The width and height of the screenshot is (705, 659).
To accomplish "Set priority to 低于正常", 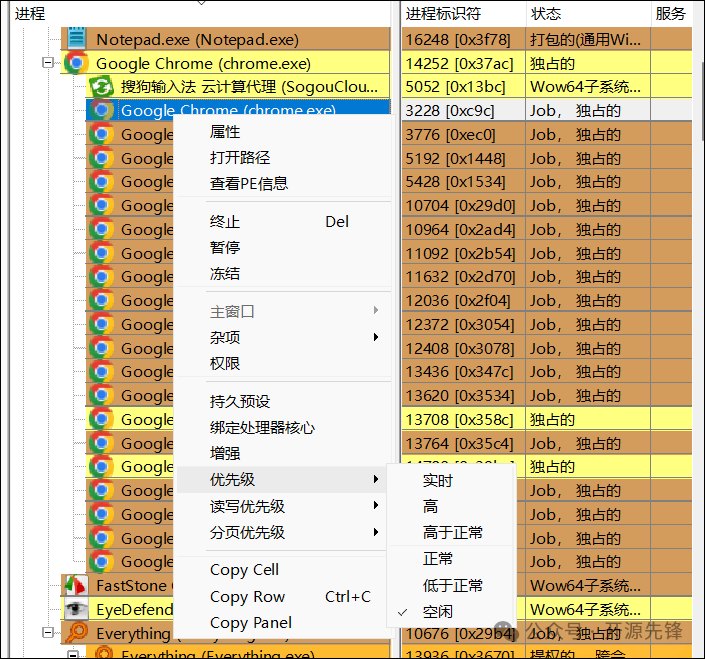I will [453, 585].
